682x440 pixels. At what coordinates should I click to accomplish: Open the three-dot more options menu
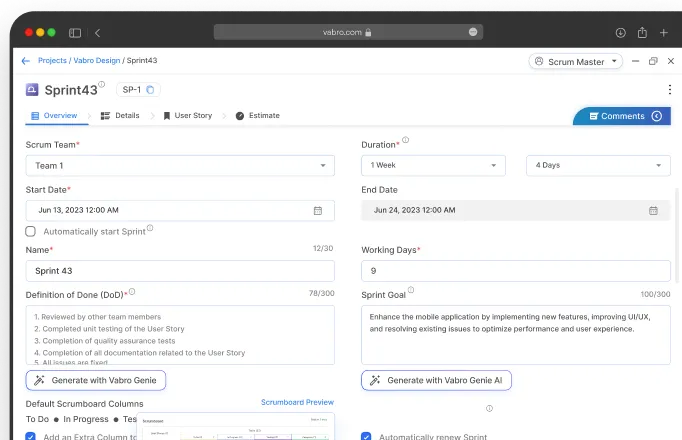[x=669, y=90]
